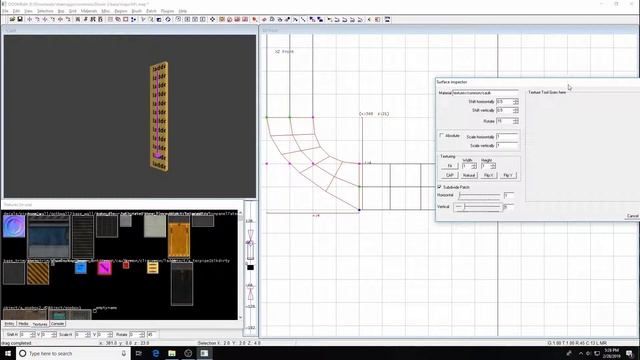Click the bottom bar Scale H spinner arrows
This screenshot has width=640, height=360.
tap(88, 334)
